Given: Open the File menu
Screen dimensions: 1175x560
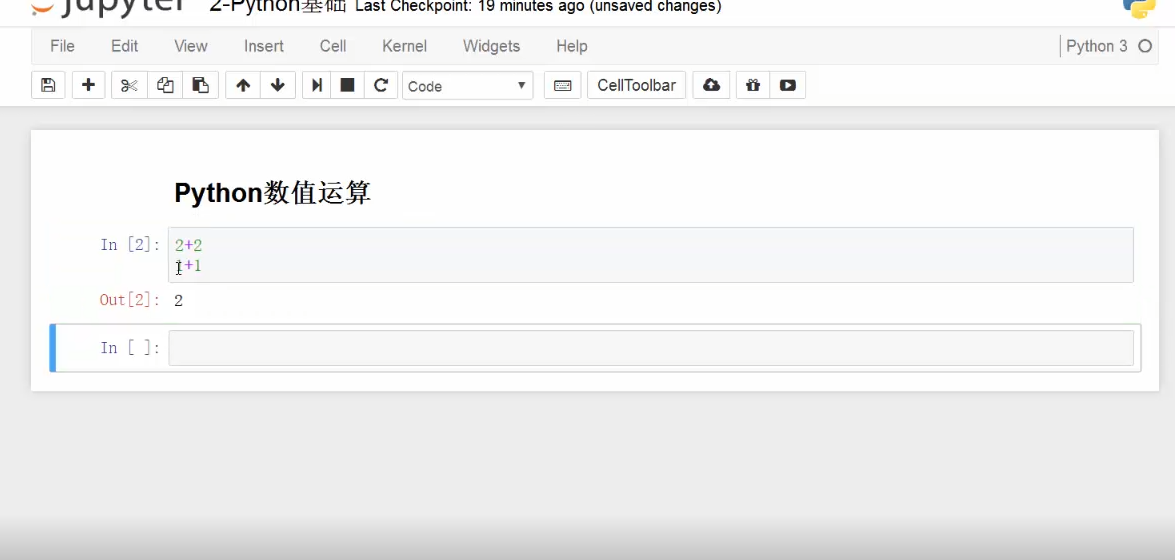Looking at the screenshot, I should click(62, 46).
